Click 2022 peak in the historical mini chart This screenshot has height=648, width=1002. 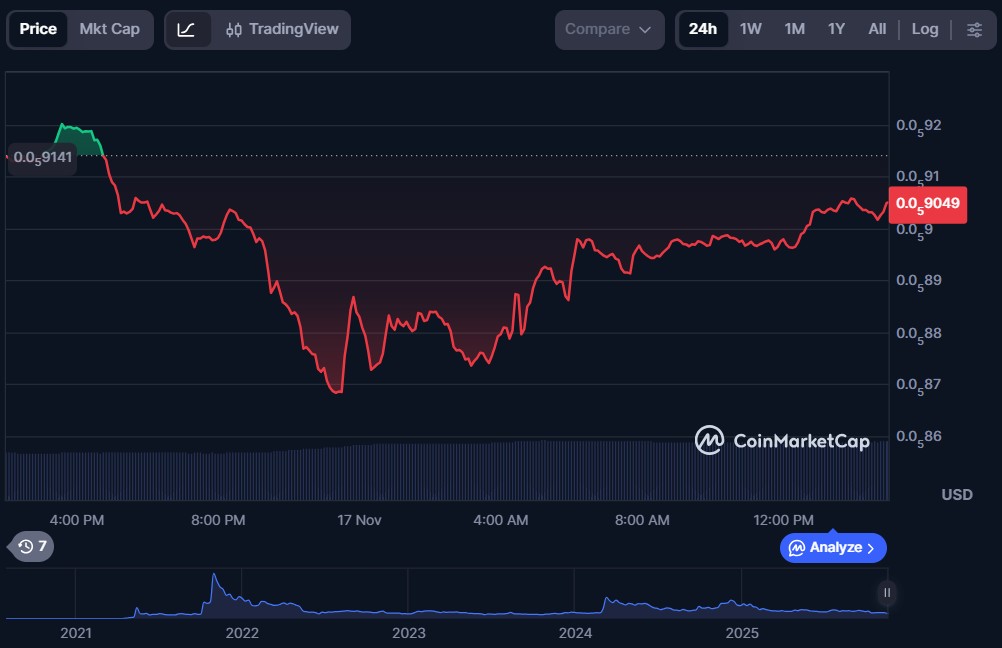coord(213,578)
